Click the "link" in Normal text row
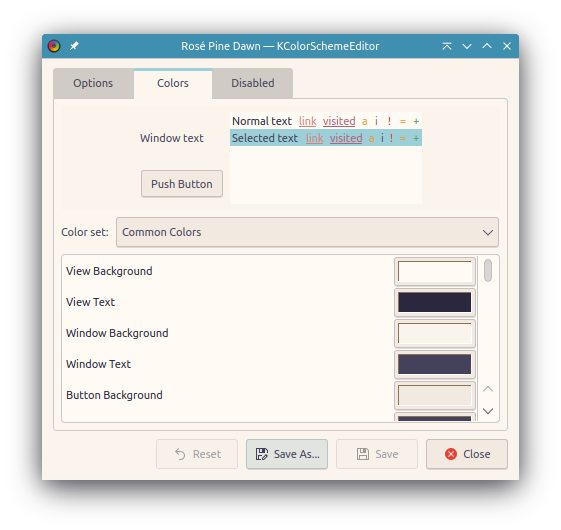The width and height of the screenshot is (561, 530). [308, 121]
